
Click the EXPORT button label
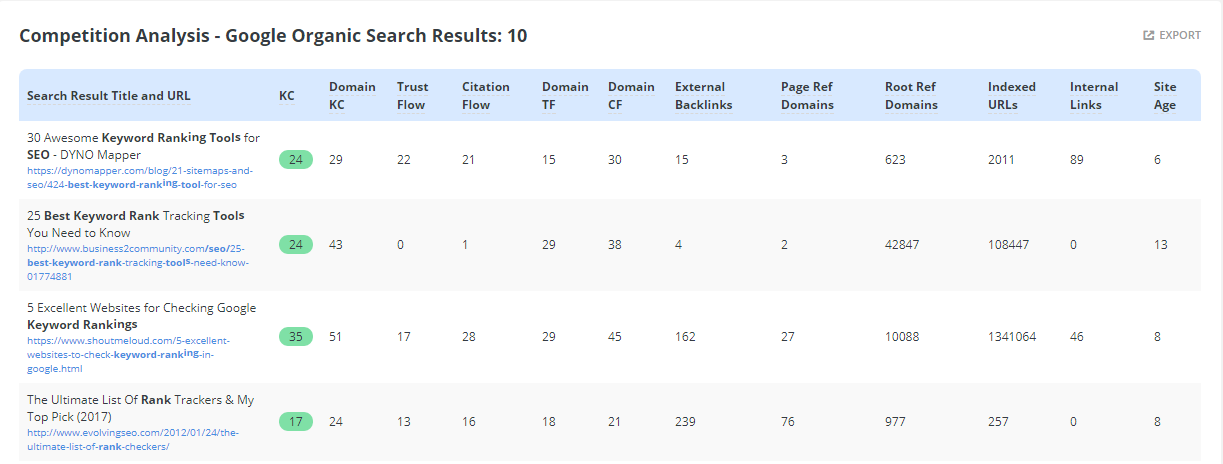click(x=1179, y=36)
